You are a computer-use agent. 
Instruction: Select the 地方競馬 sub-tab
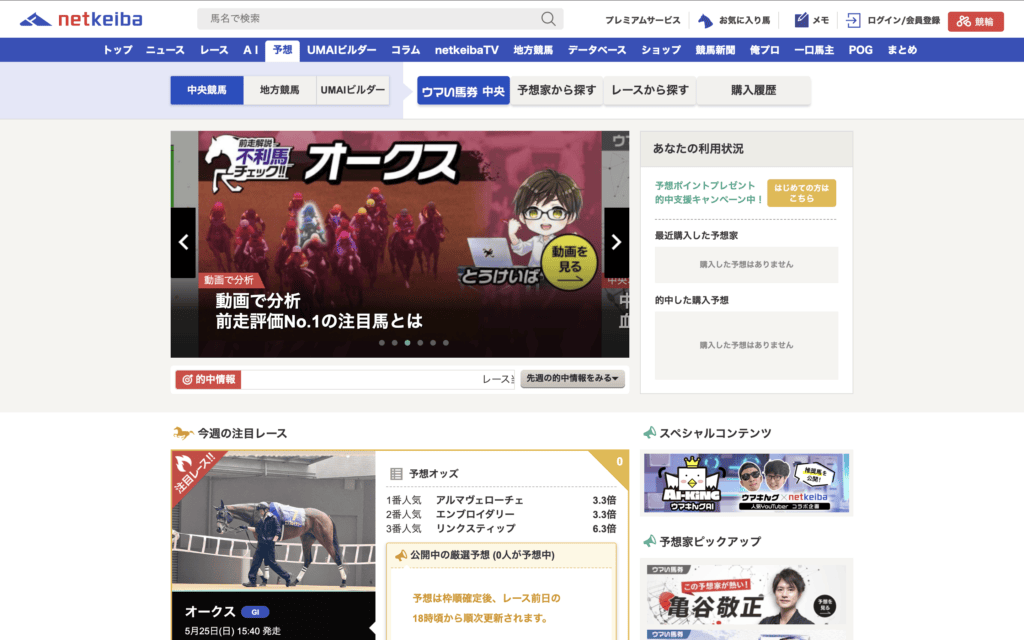[x=280, y=90]
